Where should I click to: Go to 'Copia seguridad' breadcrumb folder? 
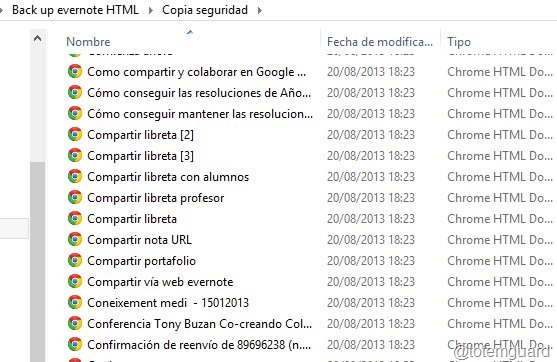click(x=205, y=10)
